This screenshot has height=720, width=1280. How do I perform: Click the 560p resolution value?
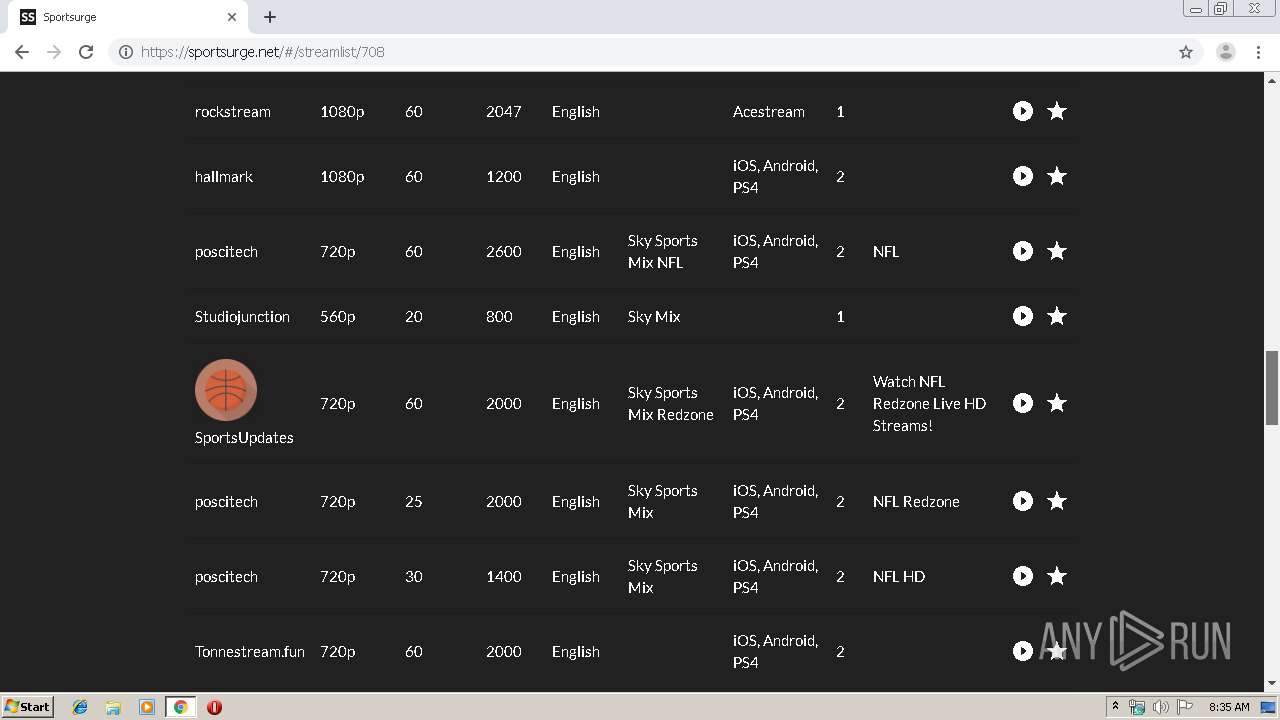(x=337, y=316)
